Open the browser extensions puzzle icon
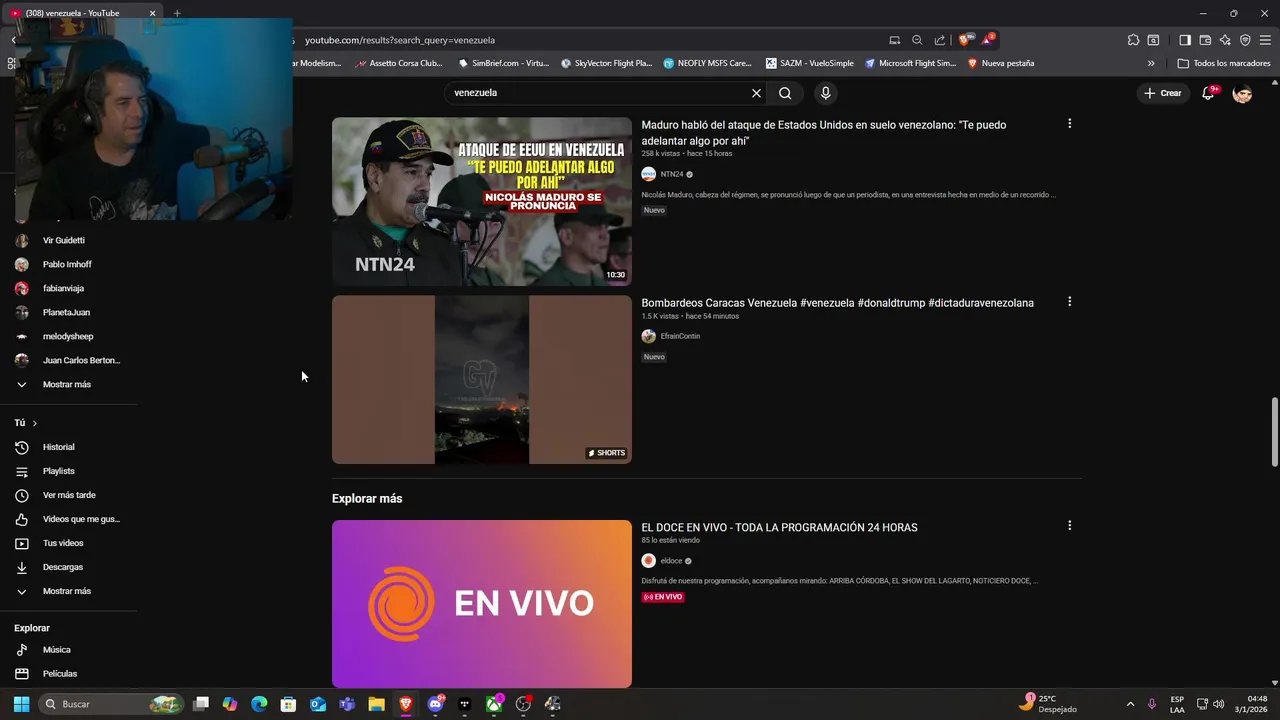The height and width of the screenshot is (720, 1280). coord(1133,40)
